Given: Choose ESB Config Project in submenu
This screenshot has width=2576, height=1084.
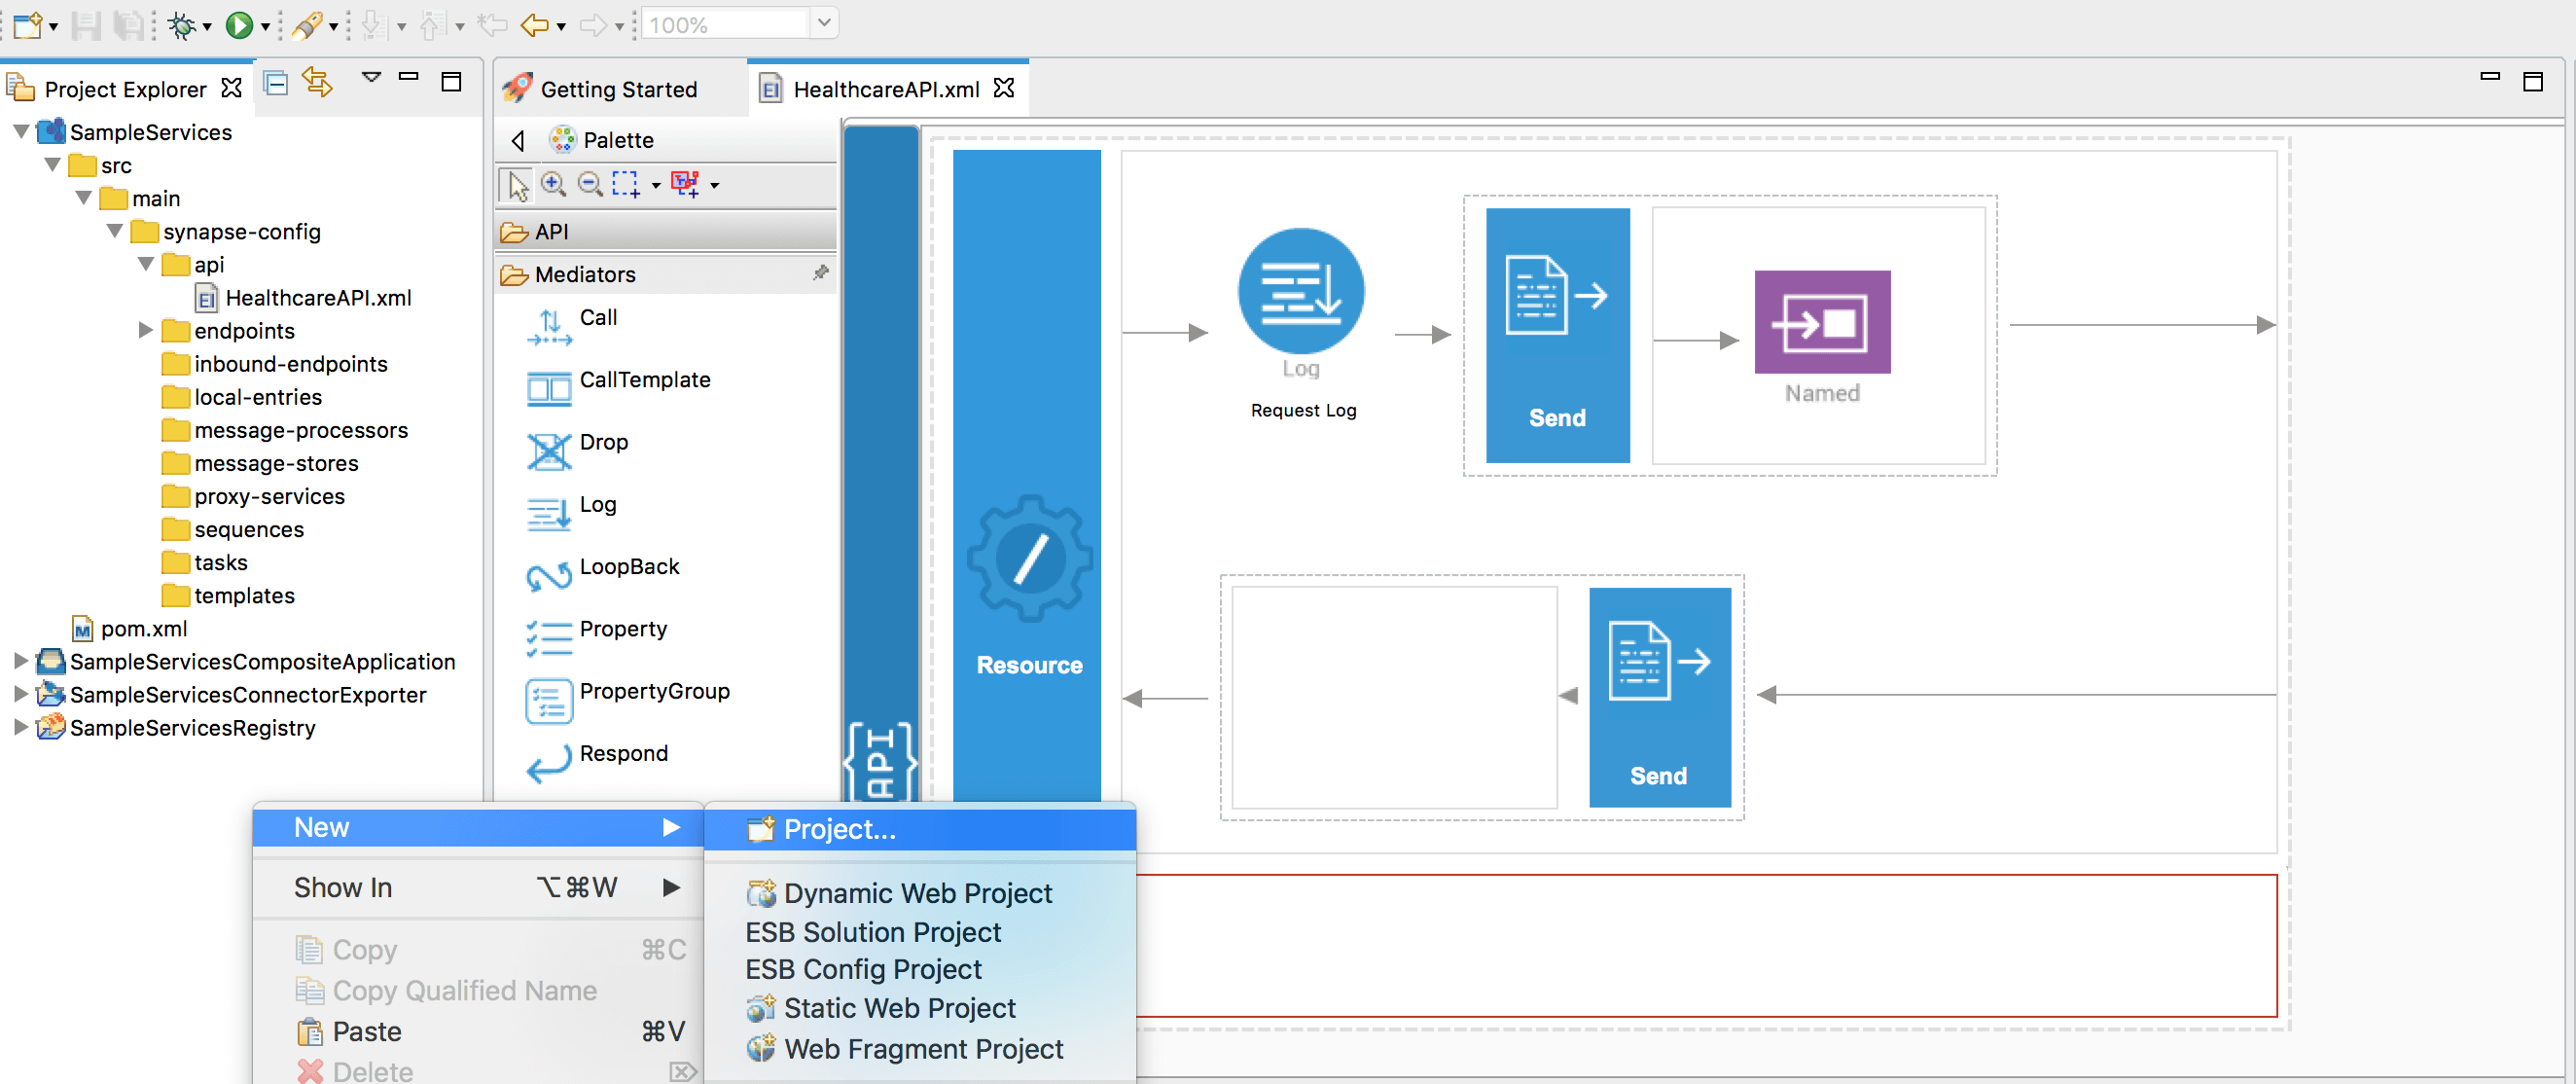Looking at the screenshot, I should (x=920, y=969).
